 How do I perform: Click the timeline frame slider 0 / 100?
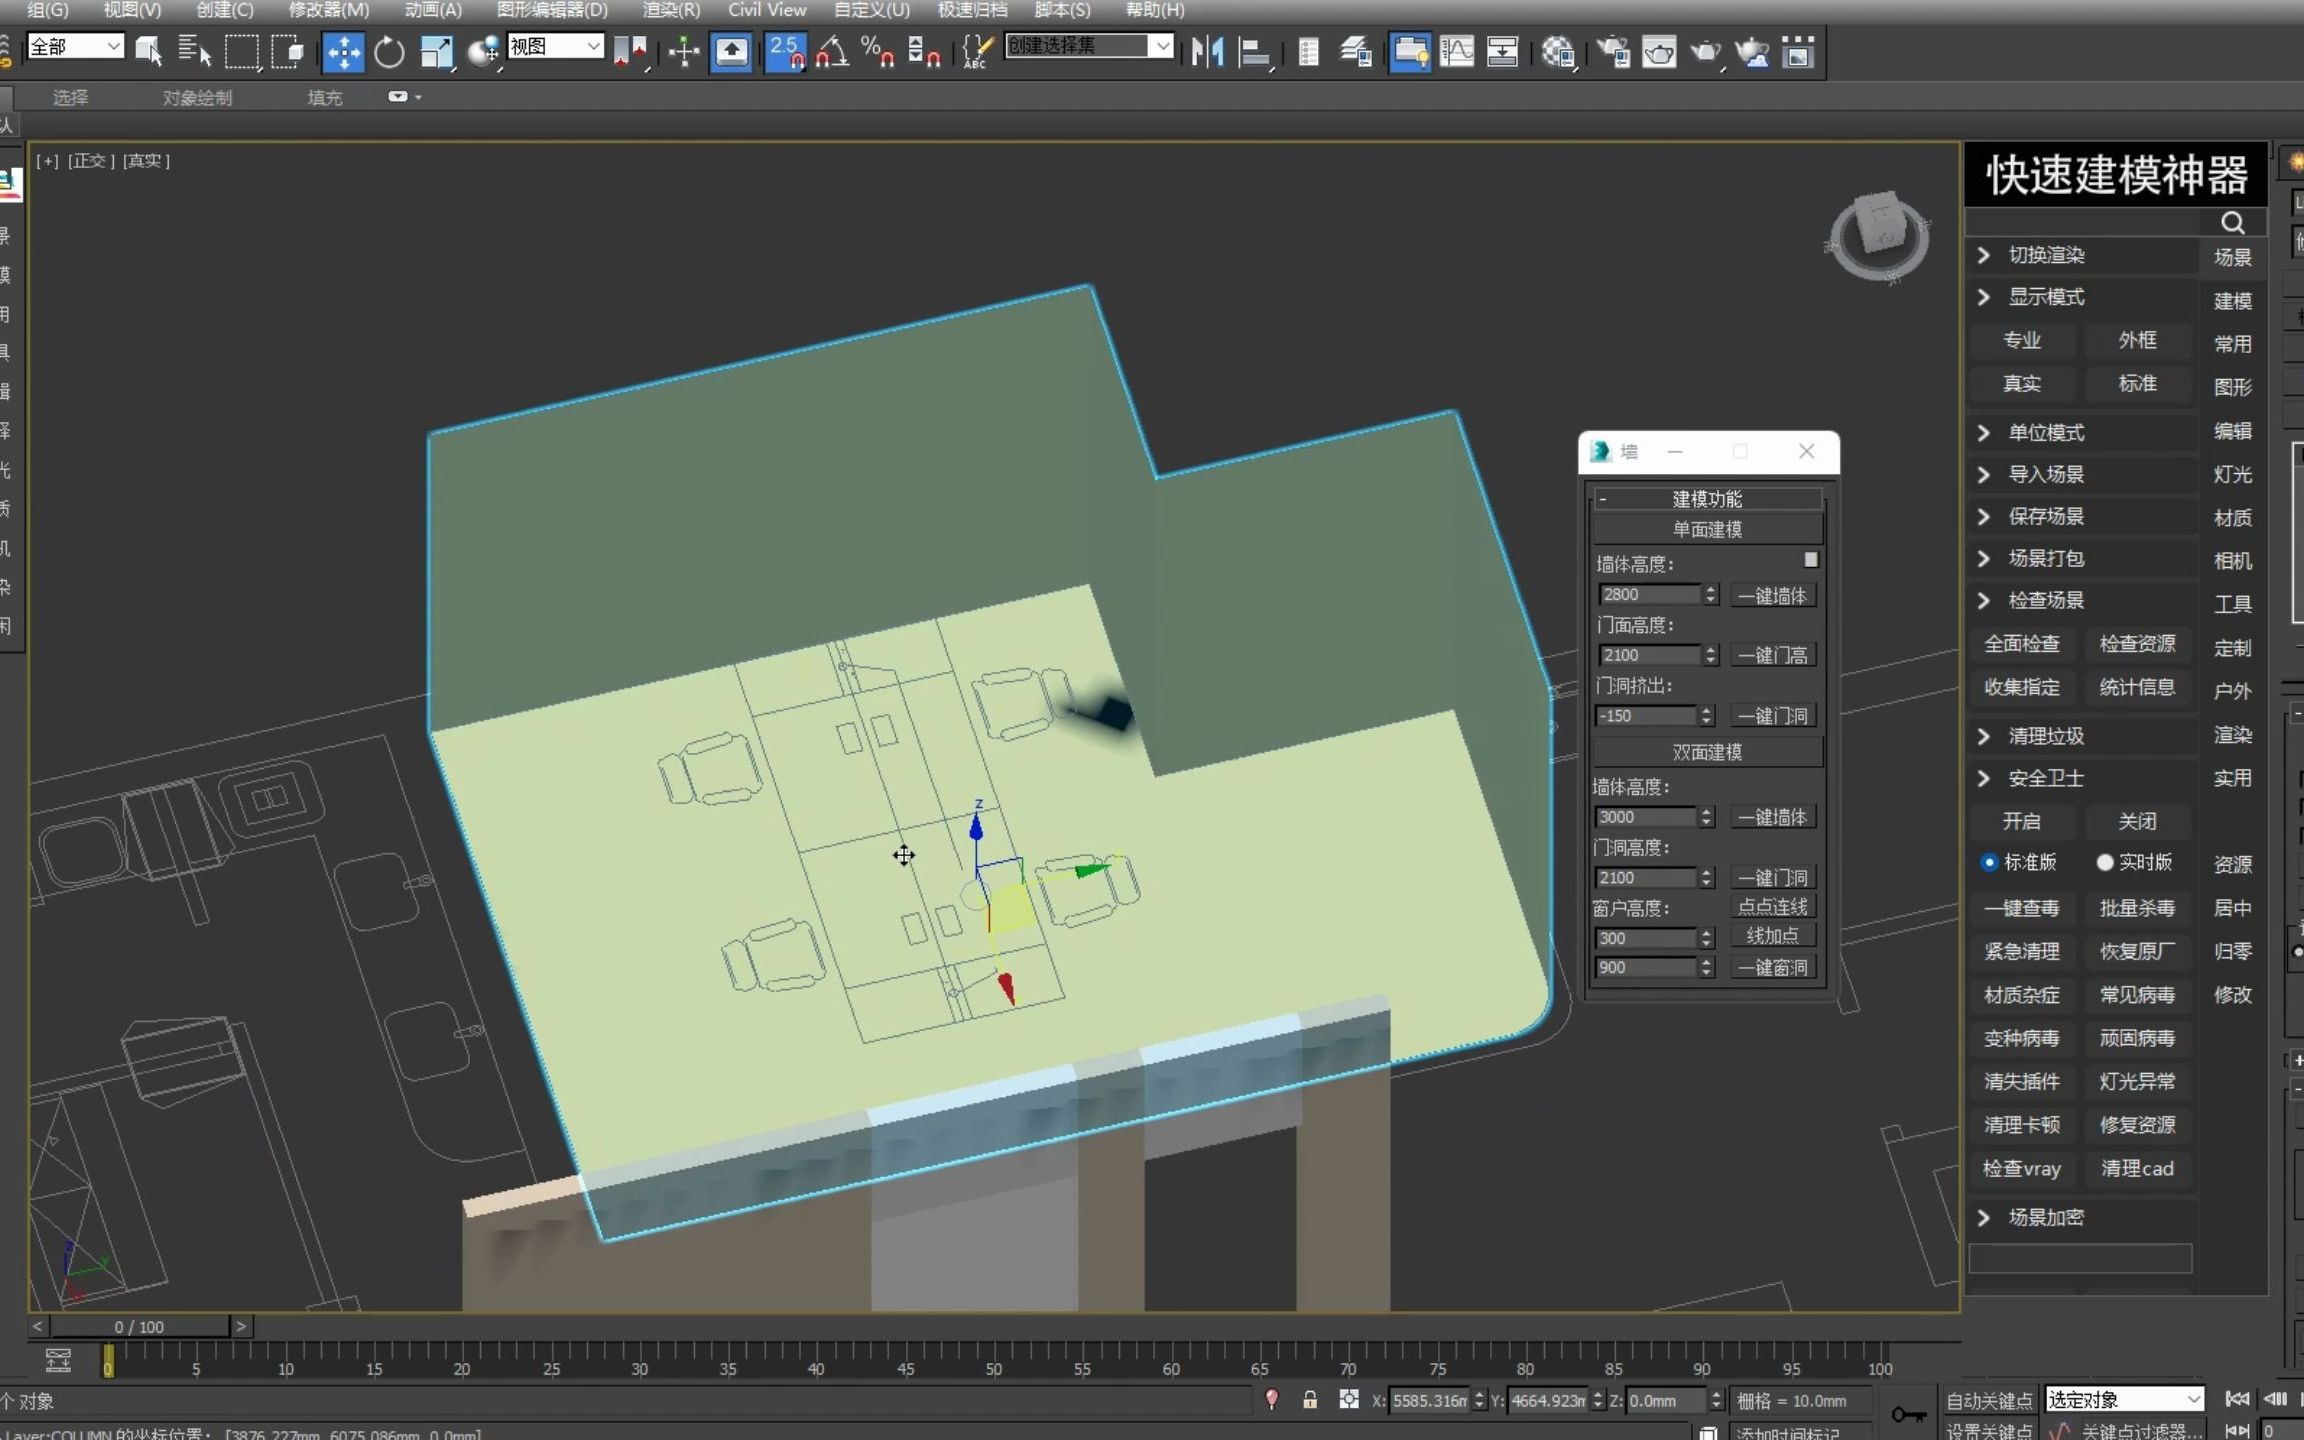pyautogui.click(x=139, y=1327)
